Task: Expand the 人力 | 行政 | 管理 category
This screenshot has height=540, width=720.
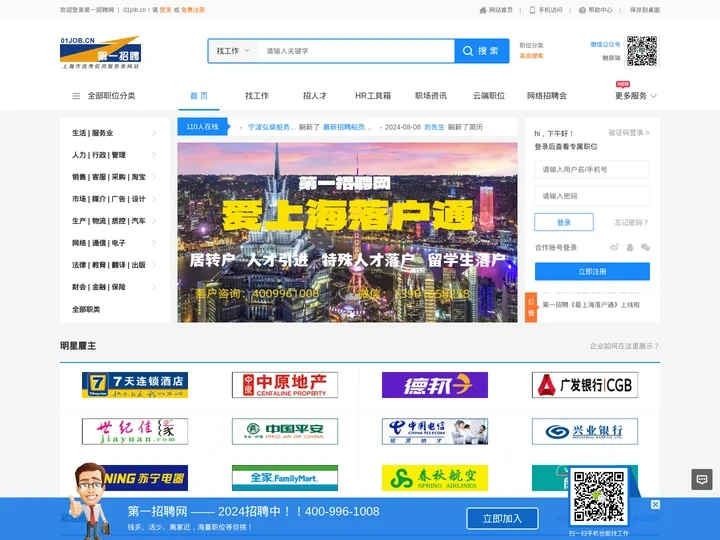Action: [114, 155]
